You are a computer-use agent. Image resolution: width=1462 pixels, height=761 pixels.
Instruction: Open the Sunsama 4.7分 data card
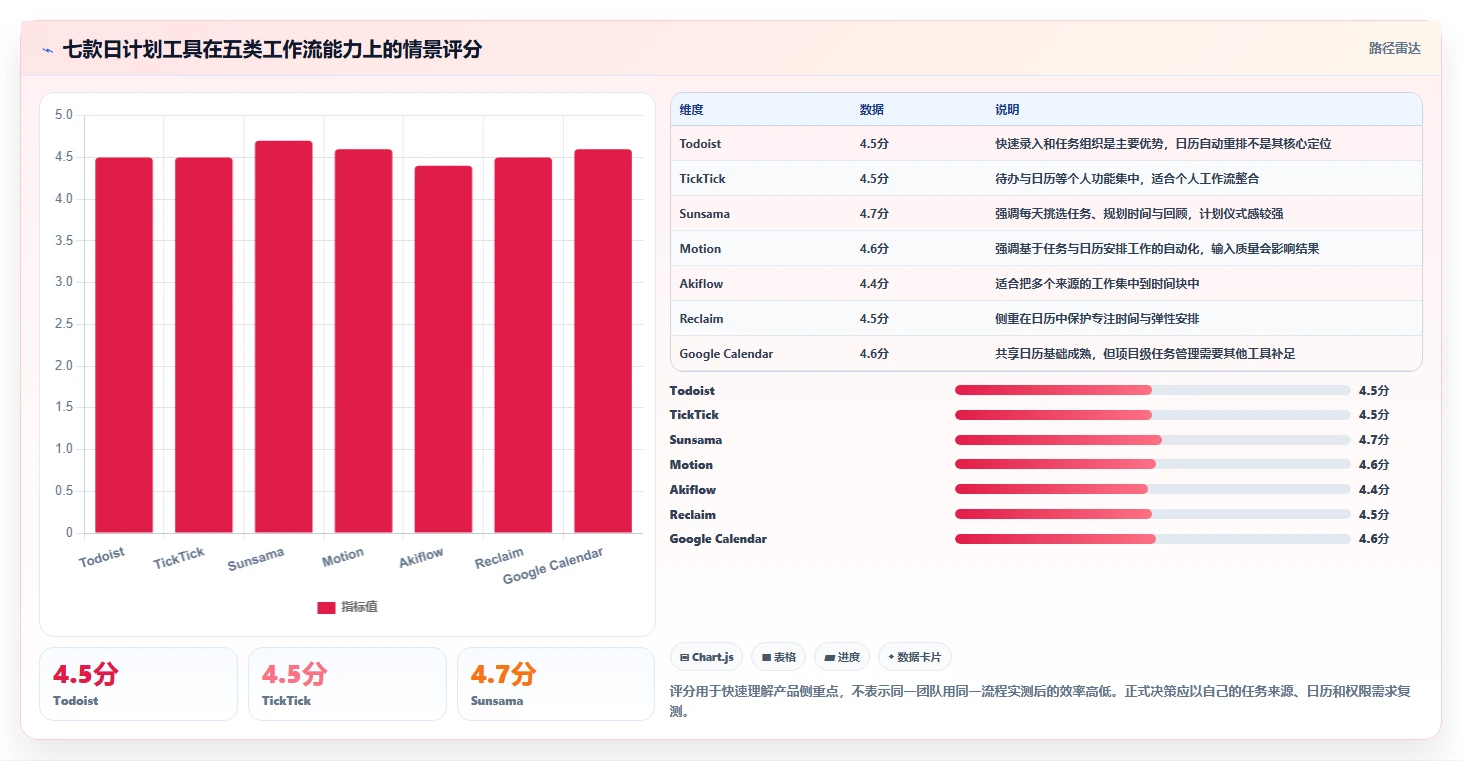(556, 684)
